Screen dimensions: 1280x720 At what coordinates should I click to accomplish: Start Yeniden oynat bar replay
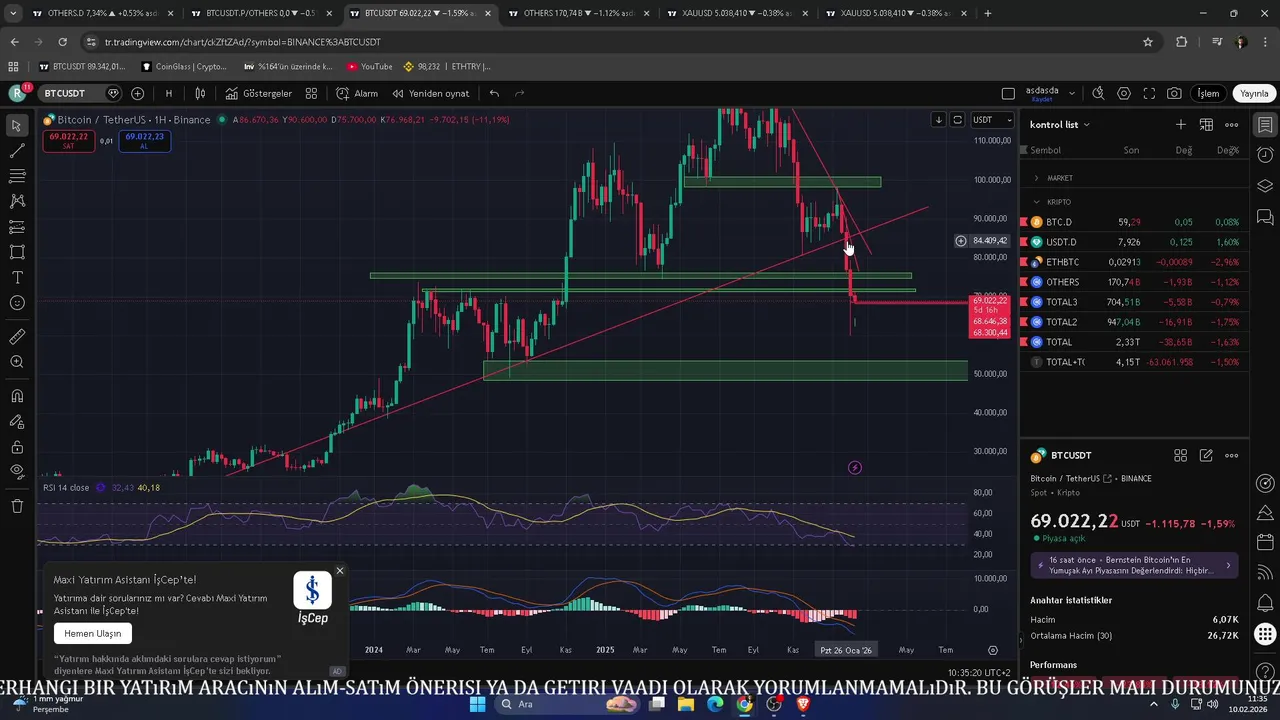pyautogui.click(x=431, y=93)
